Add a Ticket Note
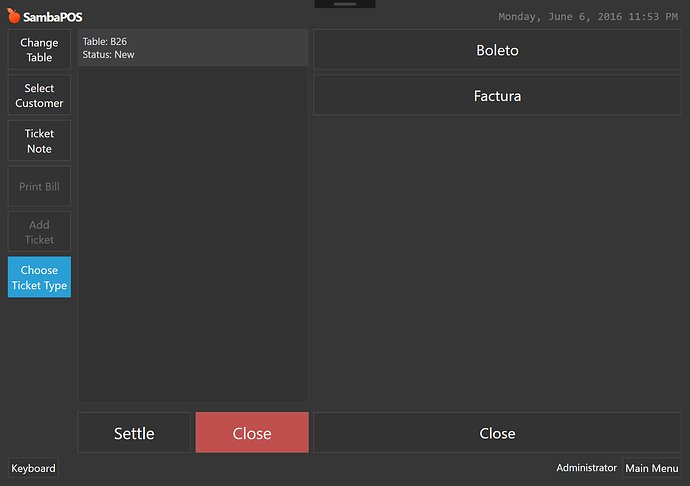This screenshot has width=690, height=486. coord(39,141)
